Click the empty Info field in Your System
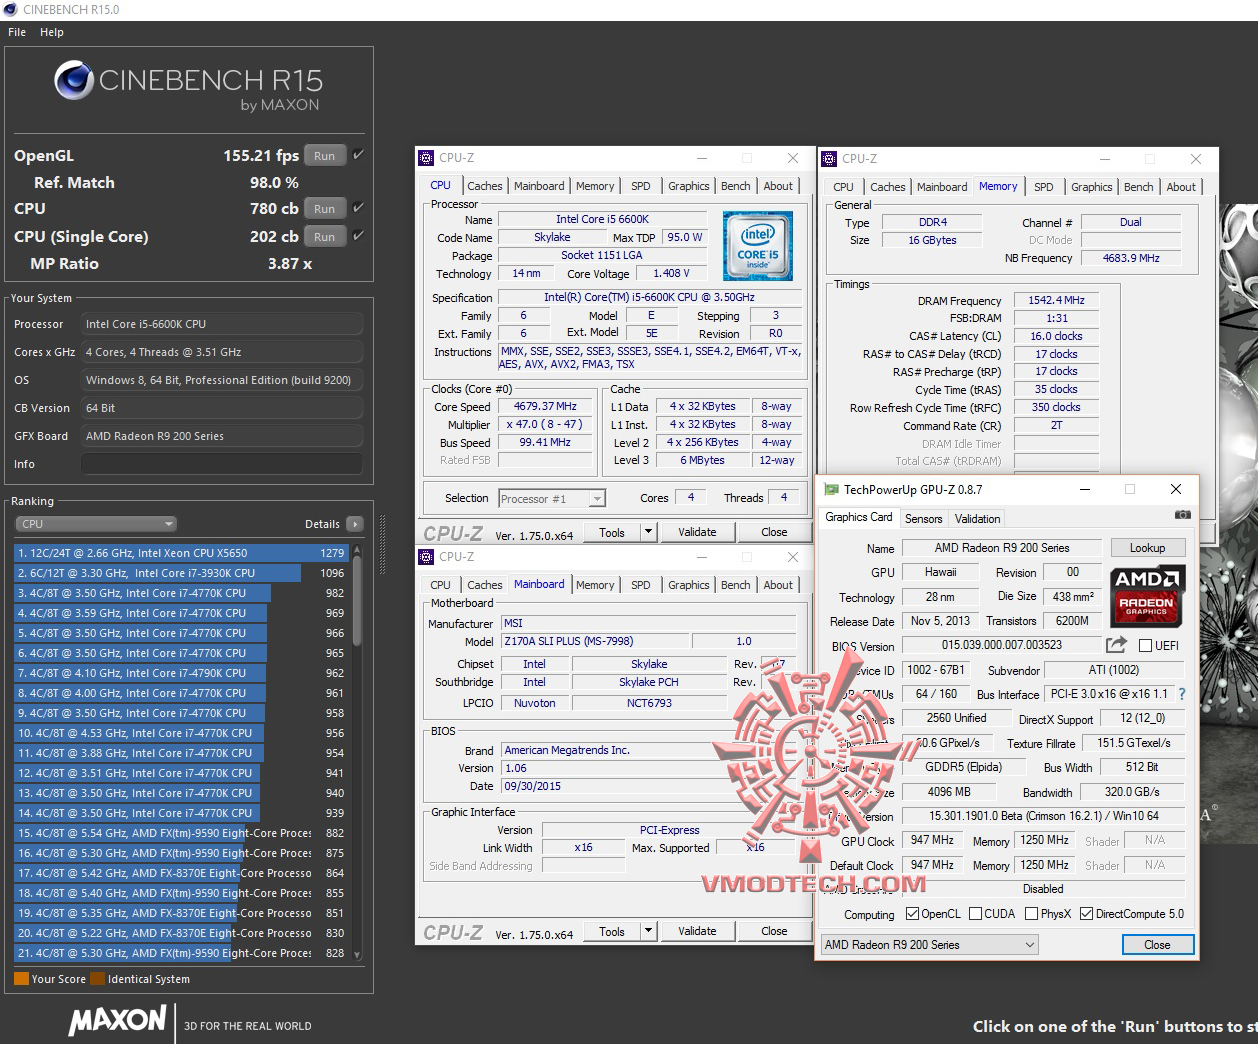 point(222,464)
